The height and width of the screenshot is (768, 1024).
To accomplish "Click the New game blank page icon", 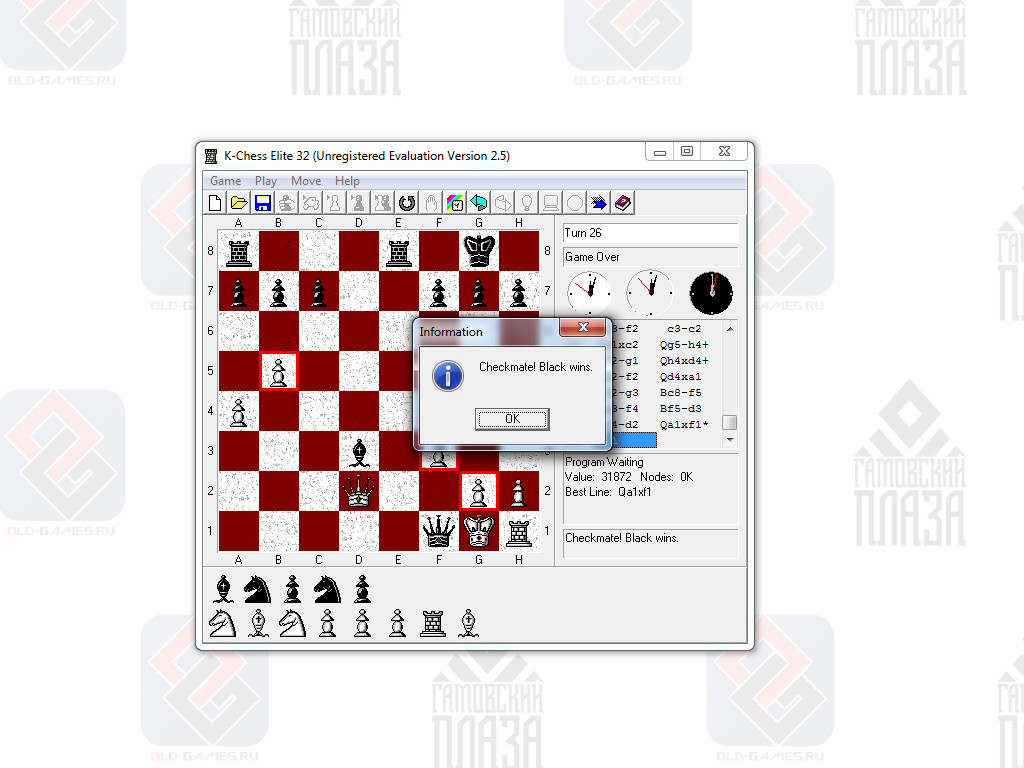I will tap(215, 203).
